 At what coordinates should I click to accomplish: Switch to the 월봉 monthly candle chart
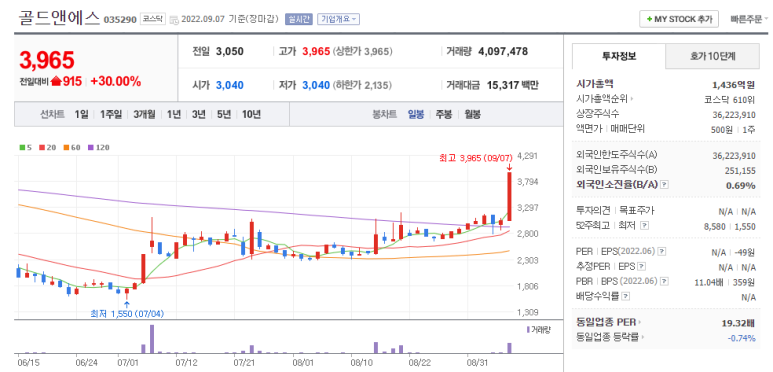point(472,115)
